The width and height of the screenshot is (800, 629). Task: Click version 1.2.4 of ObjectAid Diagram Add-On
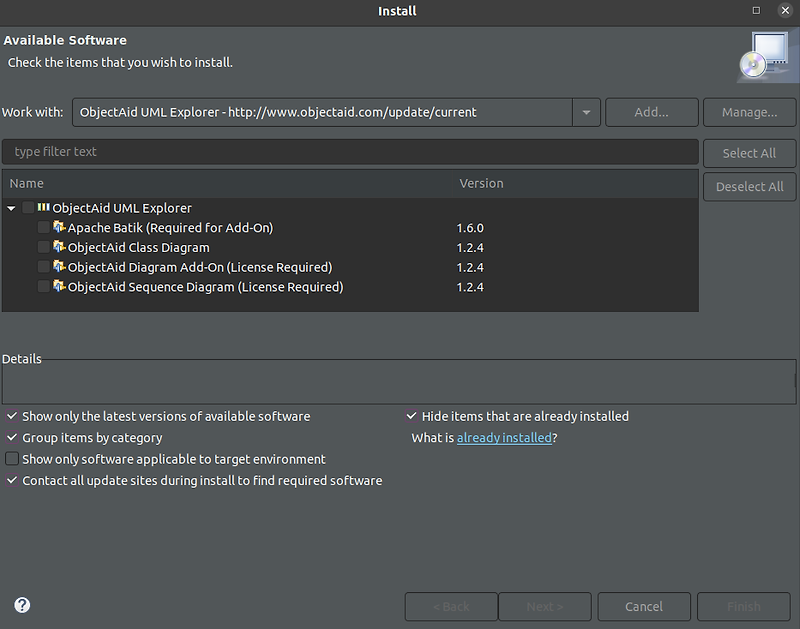[470, 268]
